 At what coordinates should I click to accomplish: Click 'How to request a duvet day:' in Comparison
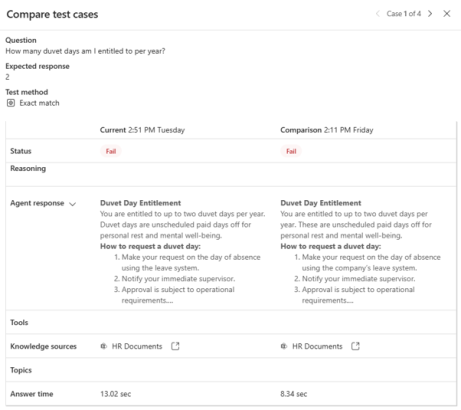(331, 247)
